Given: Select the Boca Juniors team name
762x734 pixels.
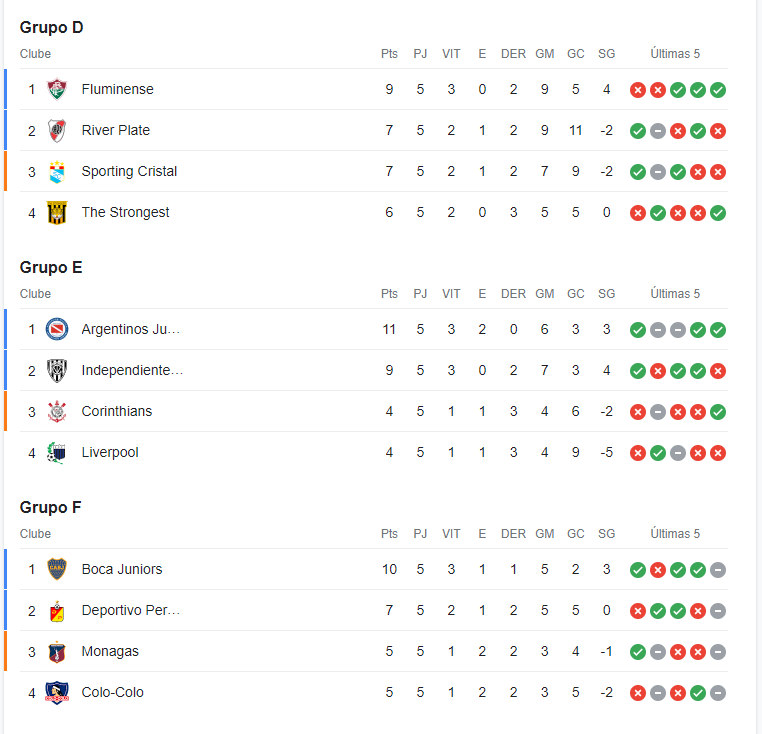Looking at the screenshot, I should tap(122, 569).
